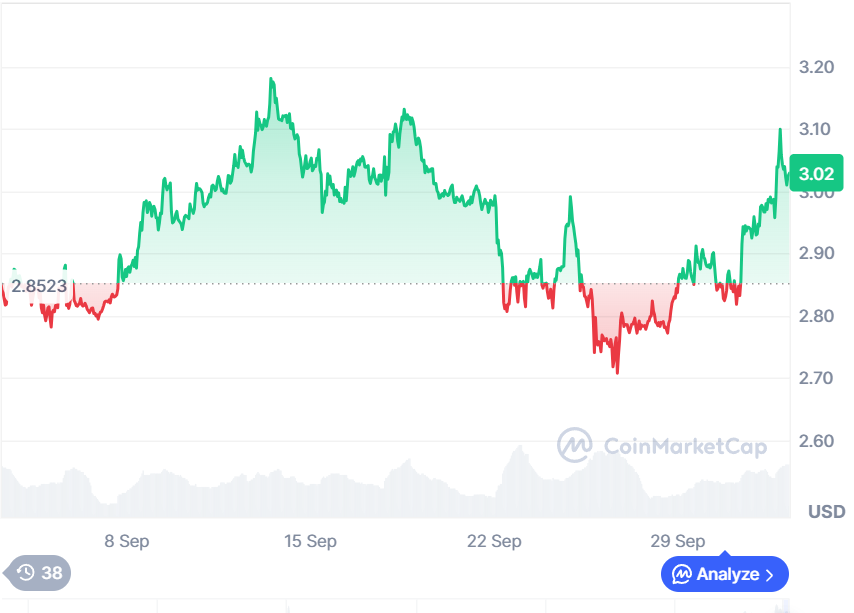
Task: Click the 3.10 price axis label
Action: 816,129
